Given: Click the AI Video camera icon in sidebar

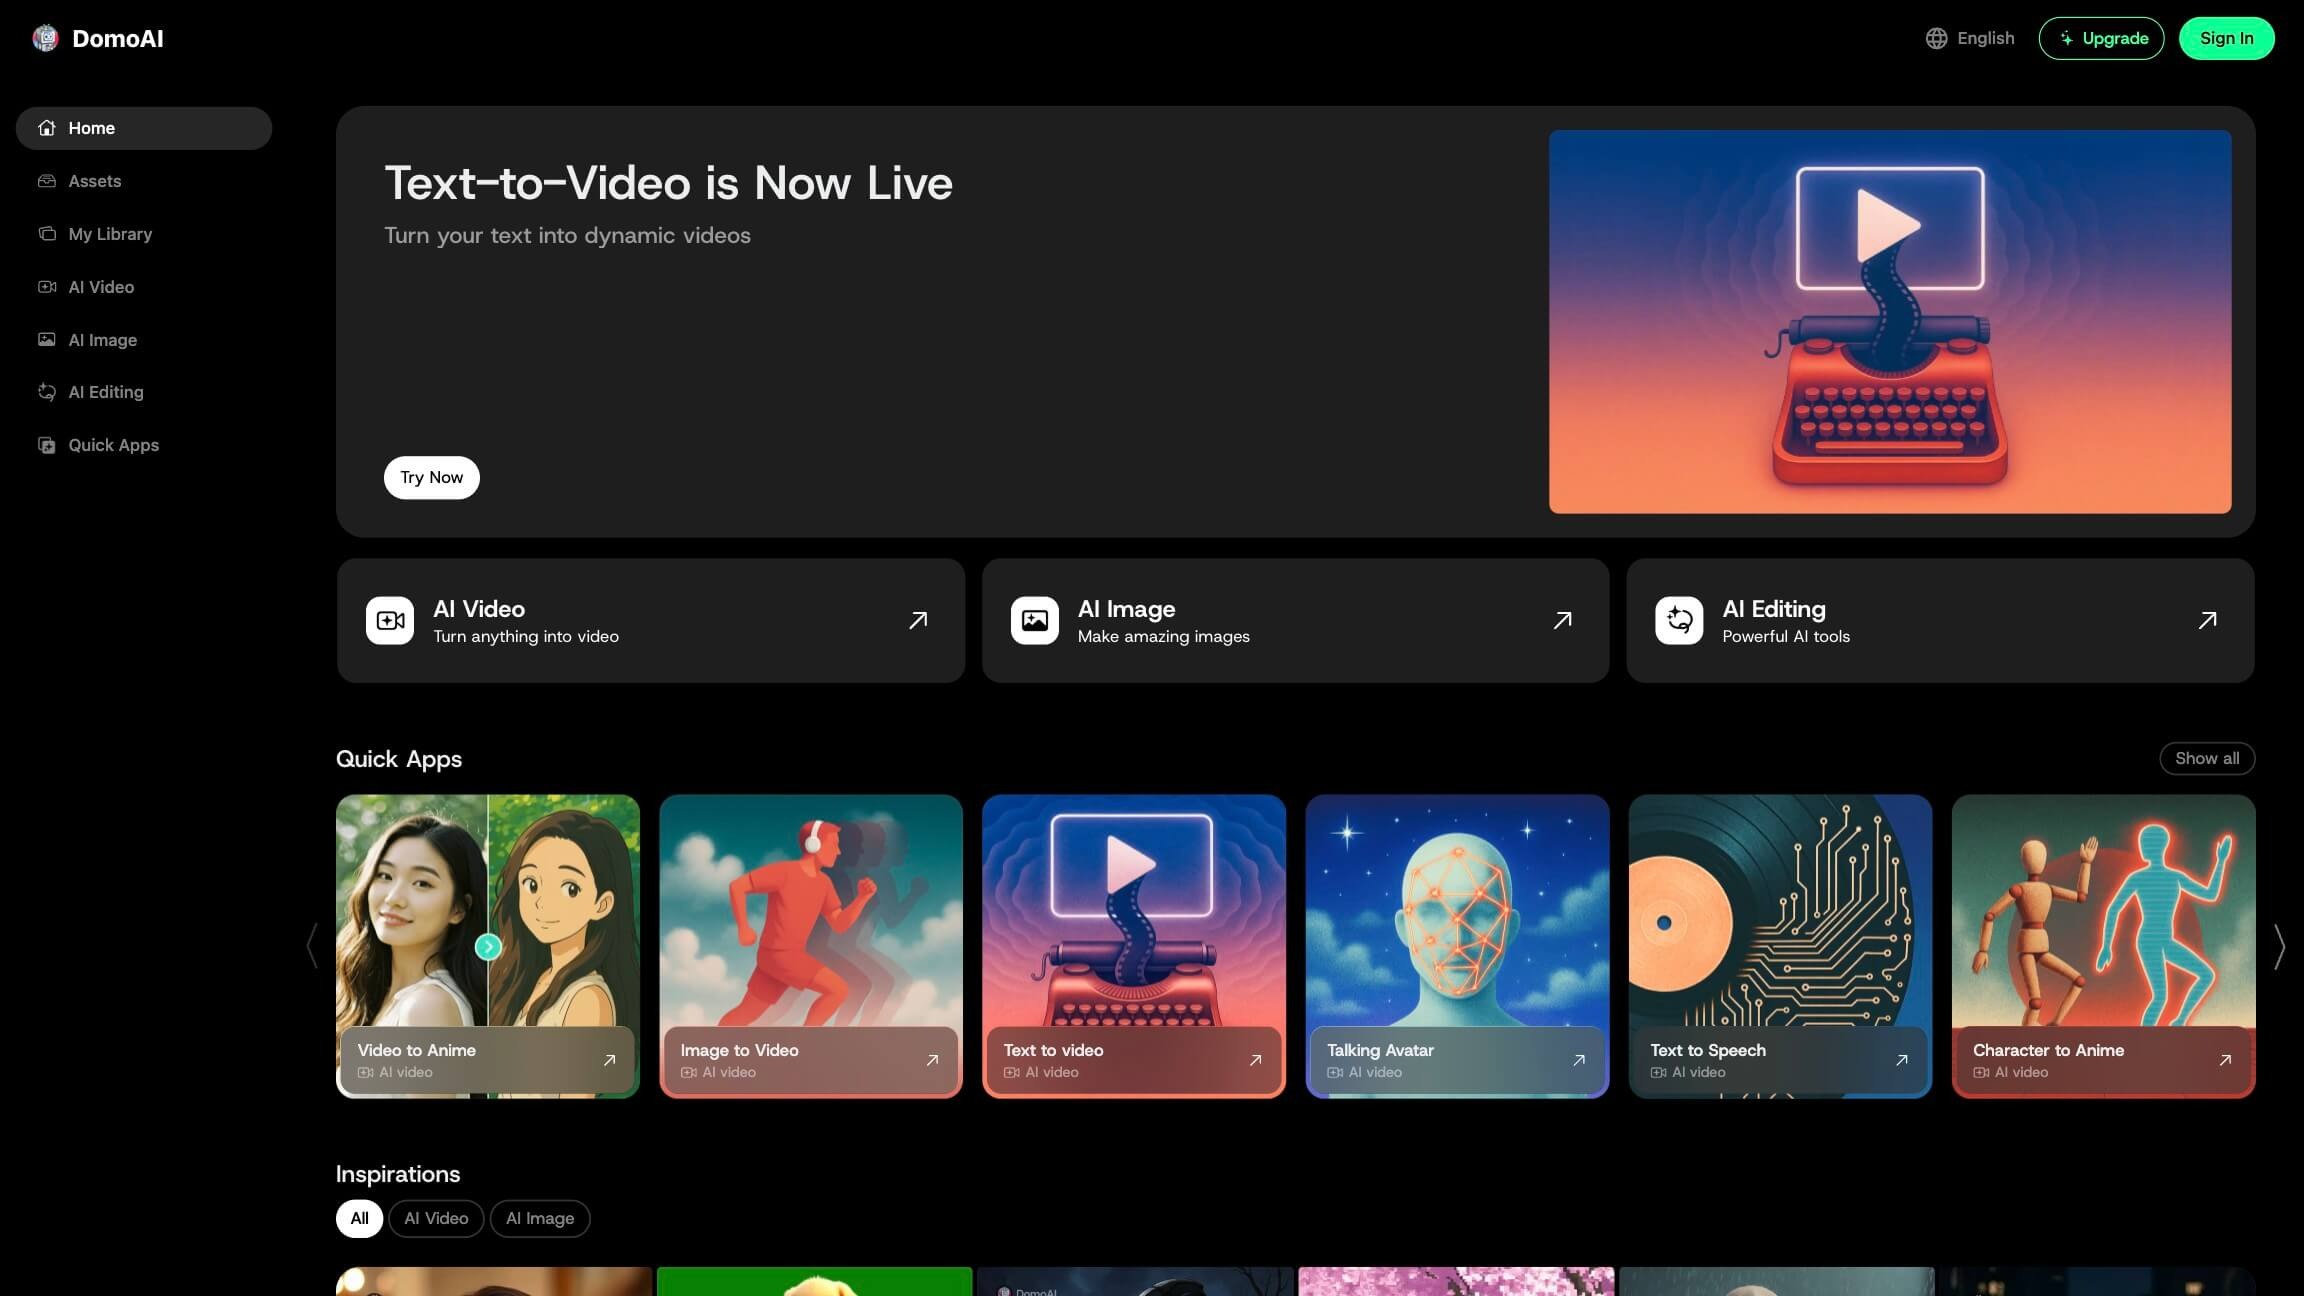Looking at the screenshot, I should 47,287.
